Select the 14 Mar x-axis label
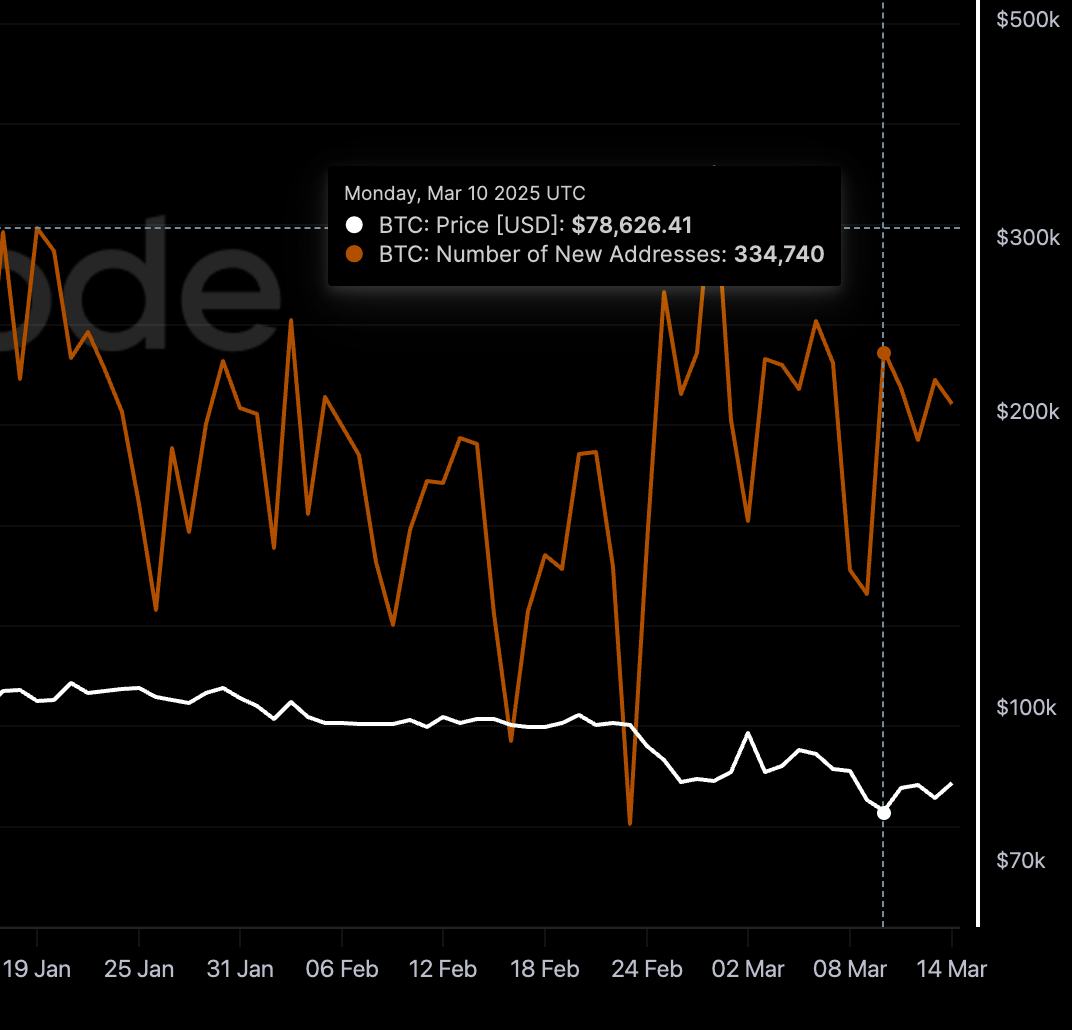 (x=952, y=969)
